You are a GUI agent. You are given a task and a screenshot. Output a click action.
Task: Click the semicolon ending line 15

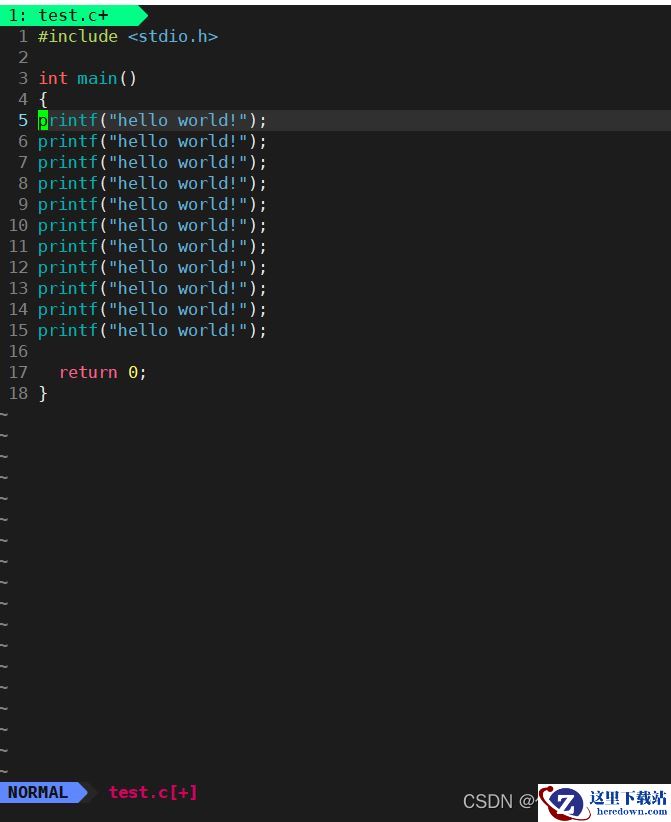click(263, 330)
